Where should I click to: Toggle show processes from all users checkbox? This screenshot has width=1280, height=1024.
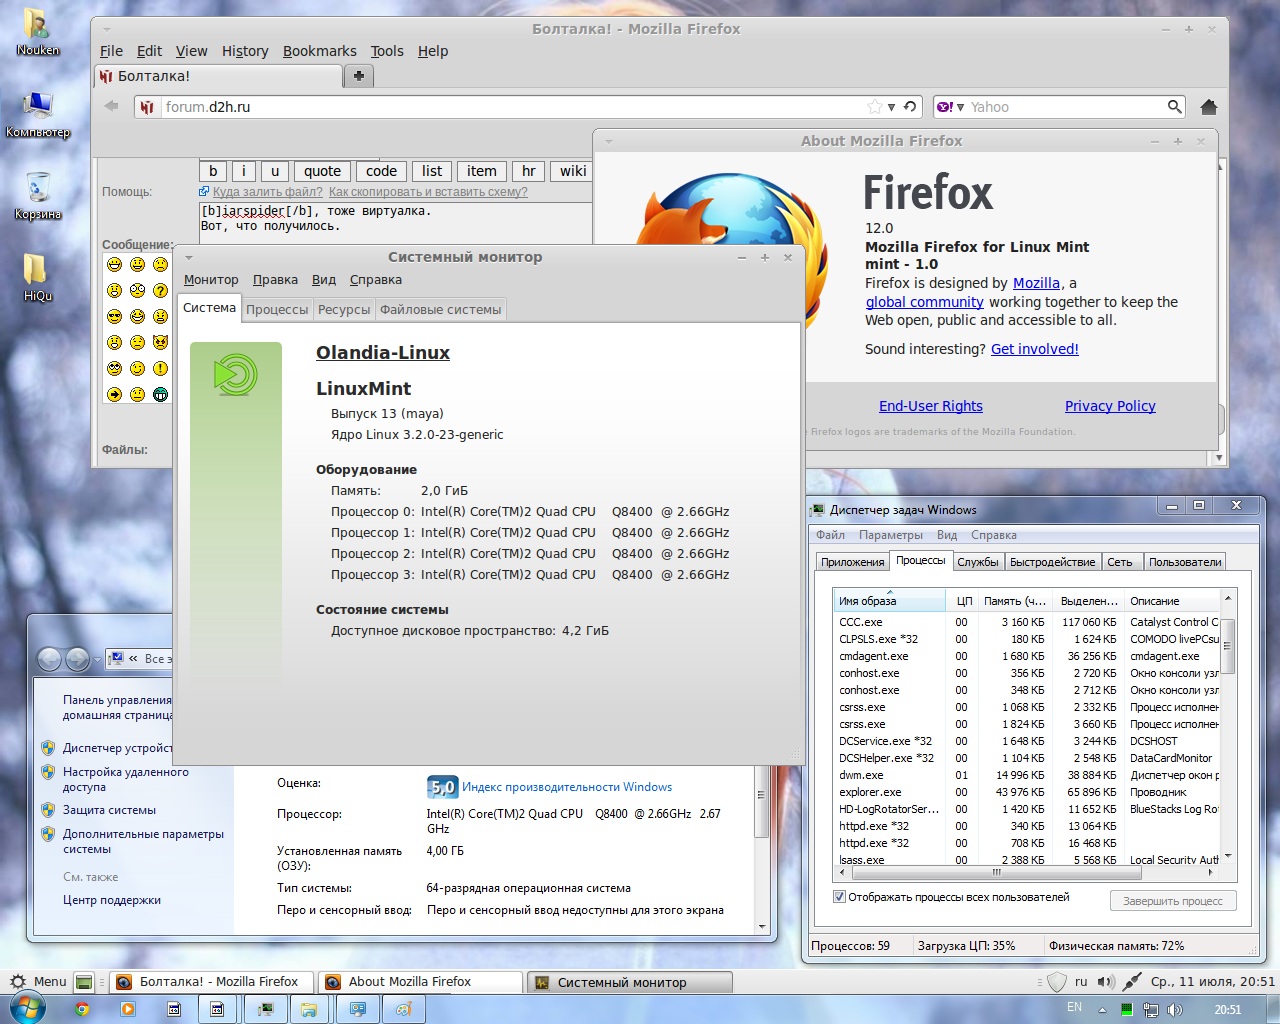point(840,897)
